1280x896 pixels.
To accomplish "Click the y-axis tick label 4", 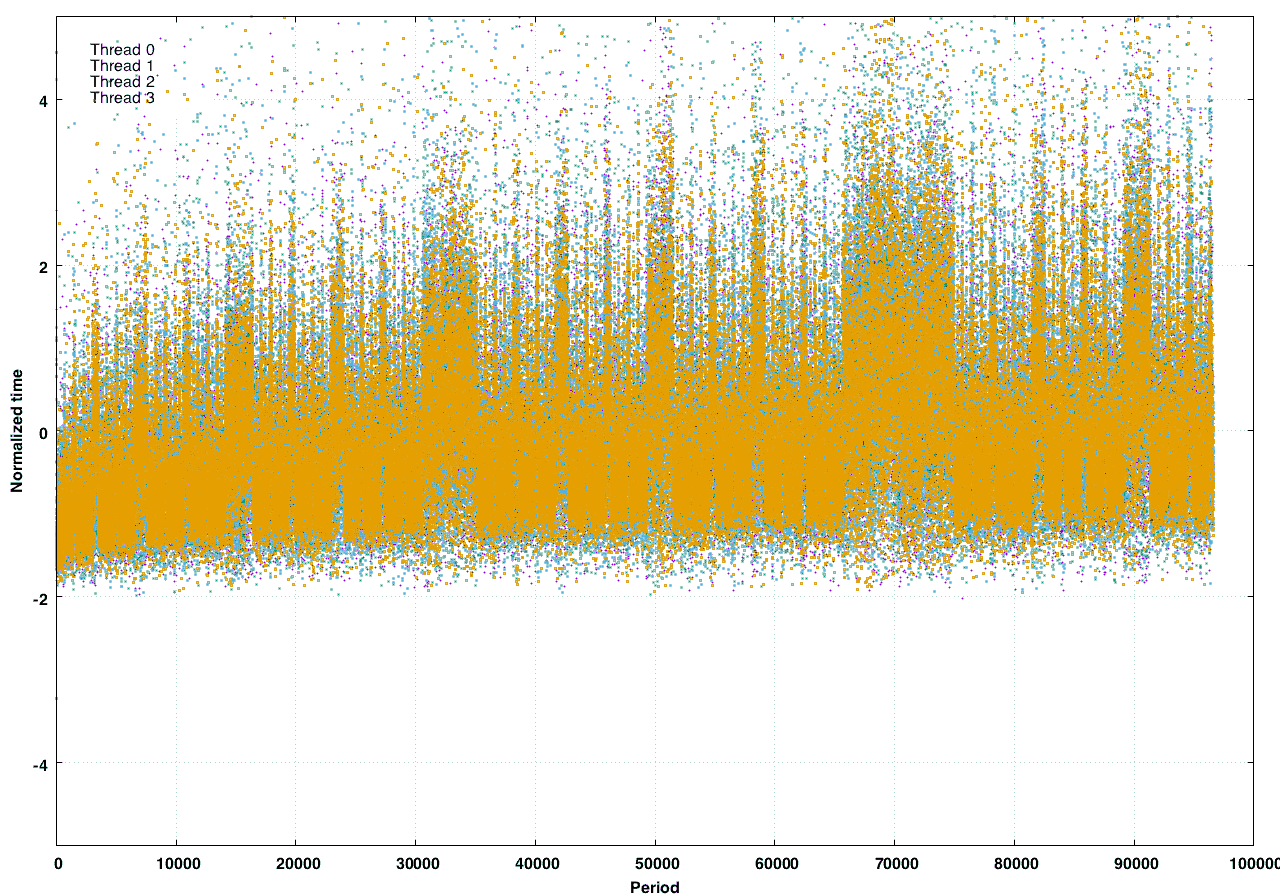I will tap(43, 99).
